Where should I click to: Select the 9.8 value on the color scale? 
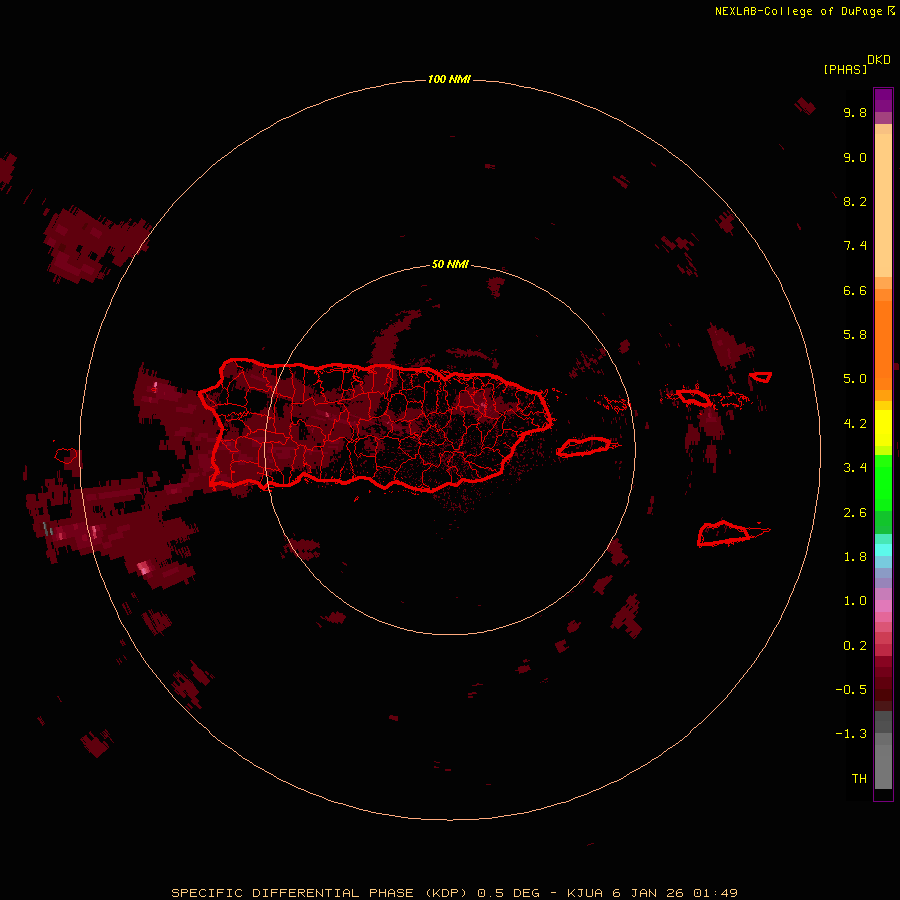[x=855, y=112]
